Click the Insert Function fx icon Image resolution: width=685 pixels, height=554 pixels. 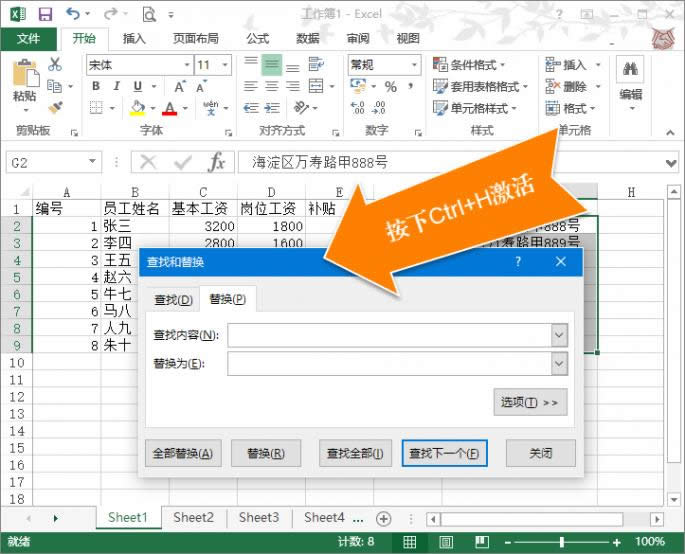216,162
